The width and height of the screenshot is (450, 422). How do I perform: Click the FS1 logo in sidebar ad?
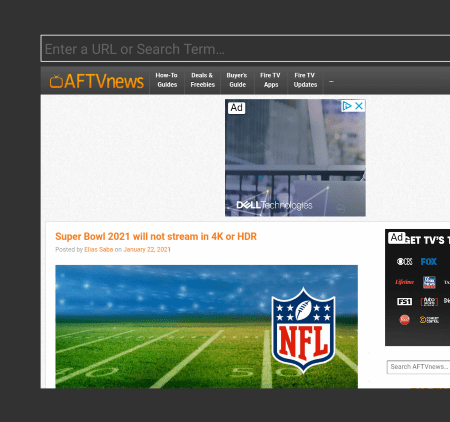coord(404,301)
